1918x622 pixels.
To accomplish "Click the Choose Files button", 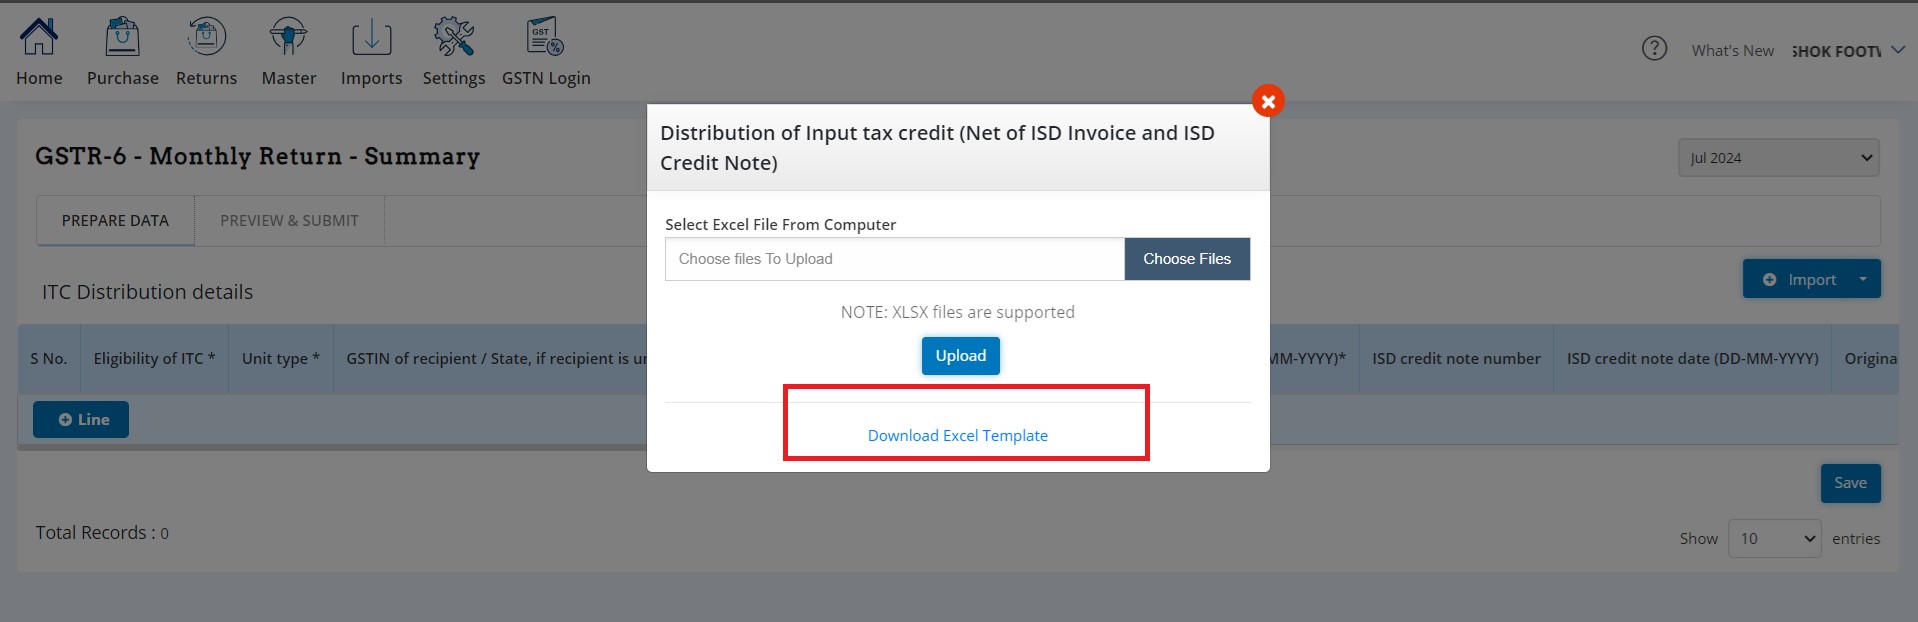I will pos(1187,259).
